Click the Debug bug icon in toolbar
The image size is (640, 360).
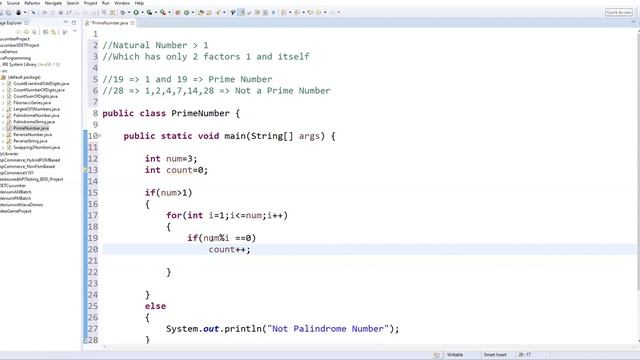coord(123,12)
